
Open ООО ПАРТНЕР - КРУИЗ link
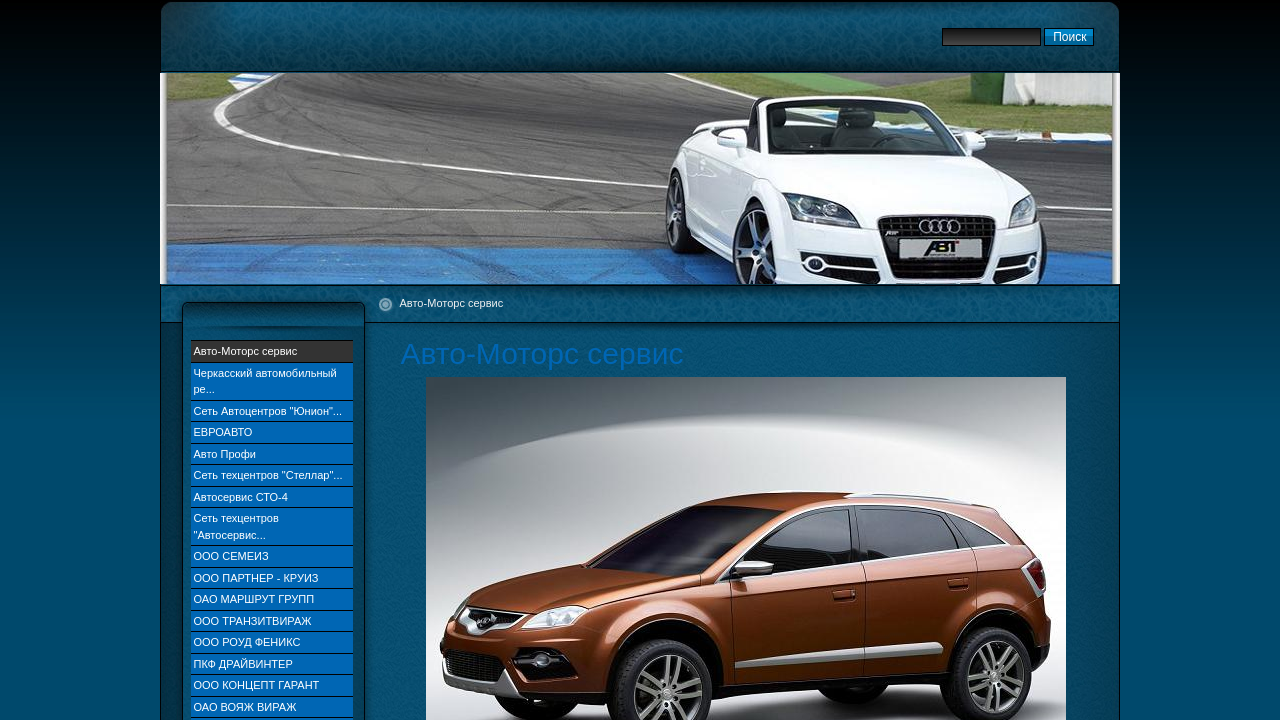click(272, 578)
